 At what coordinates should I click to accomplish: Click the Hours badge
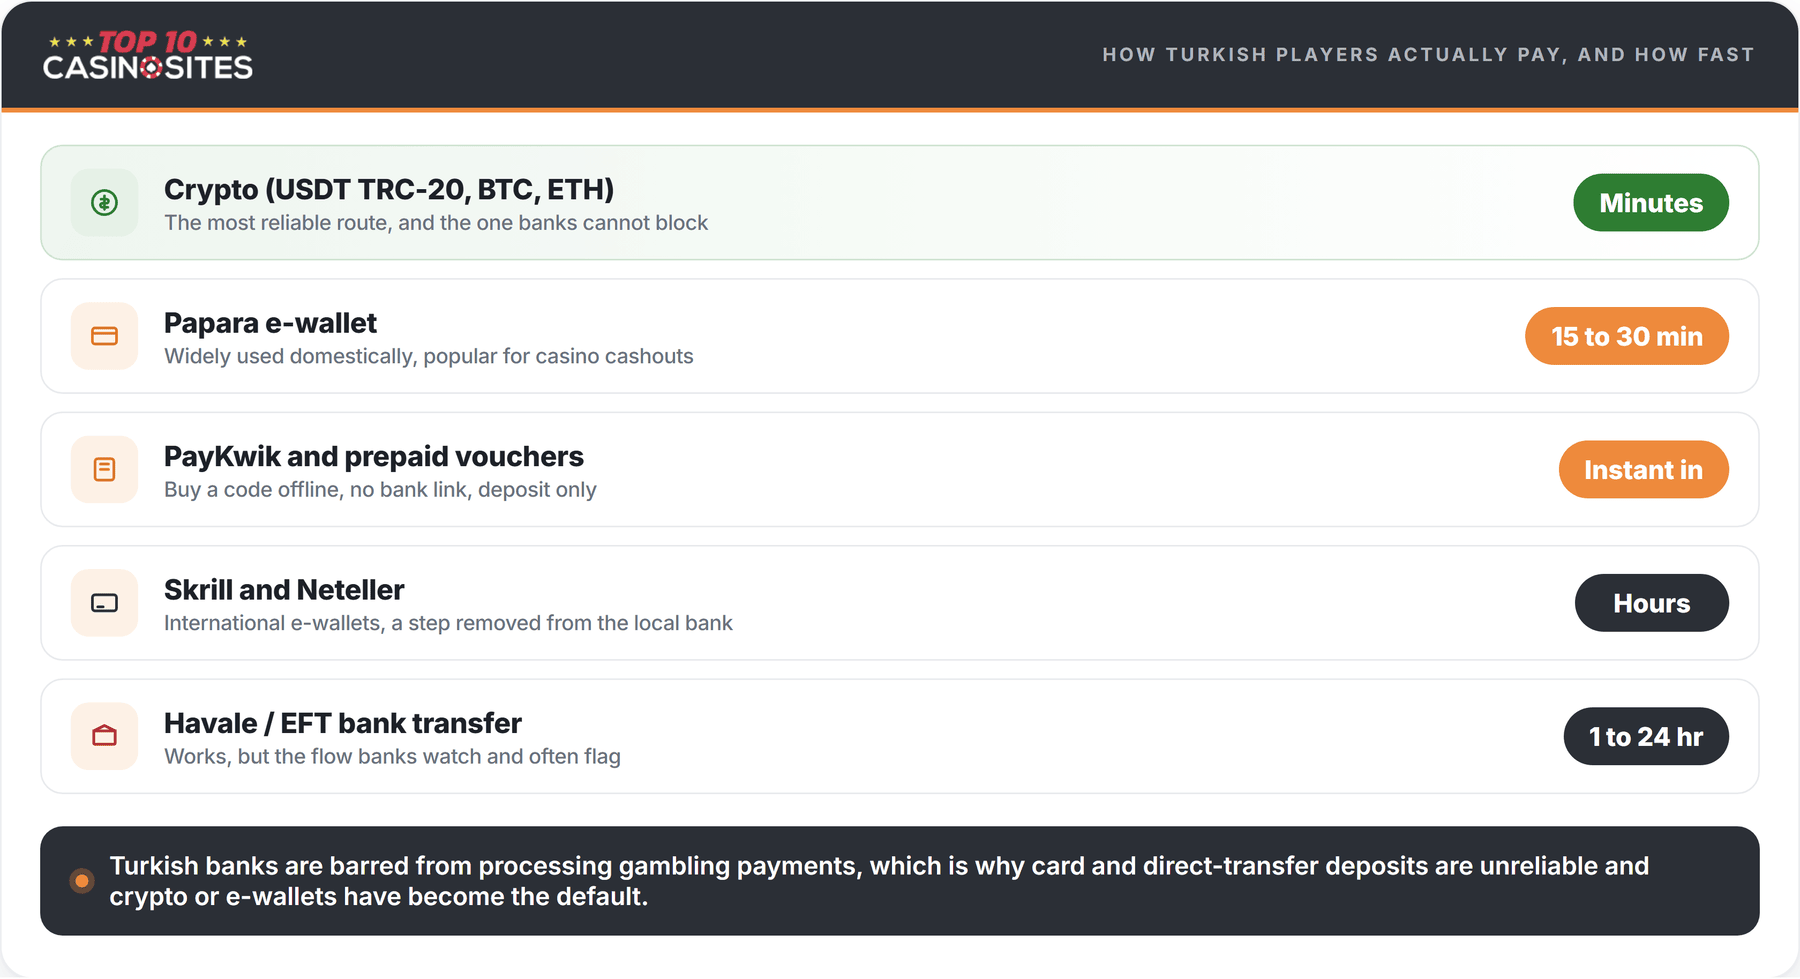point(1652,603)
